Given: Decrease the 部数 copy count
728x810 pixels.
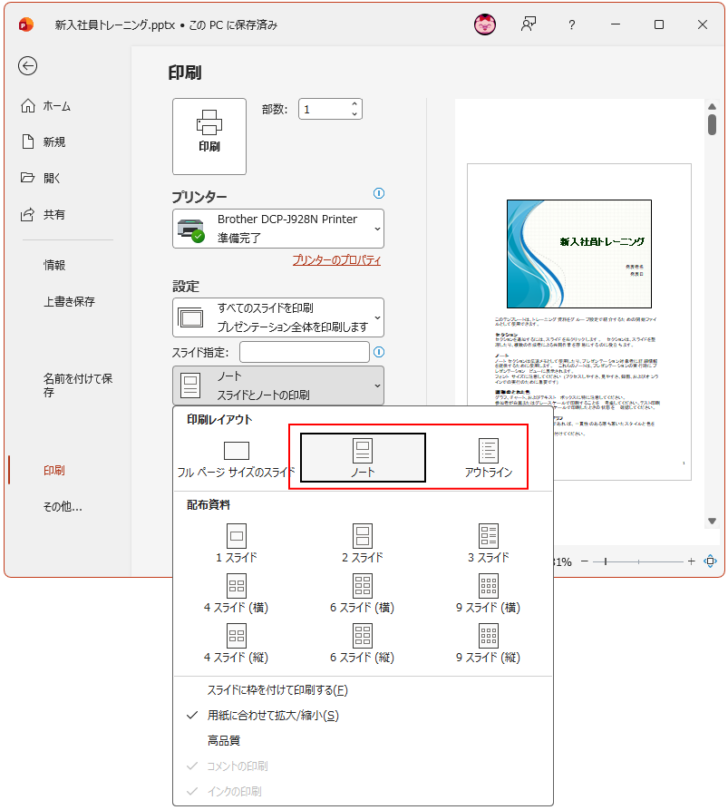Looking at the screenshot, I should point(354,114).
